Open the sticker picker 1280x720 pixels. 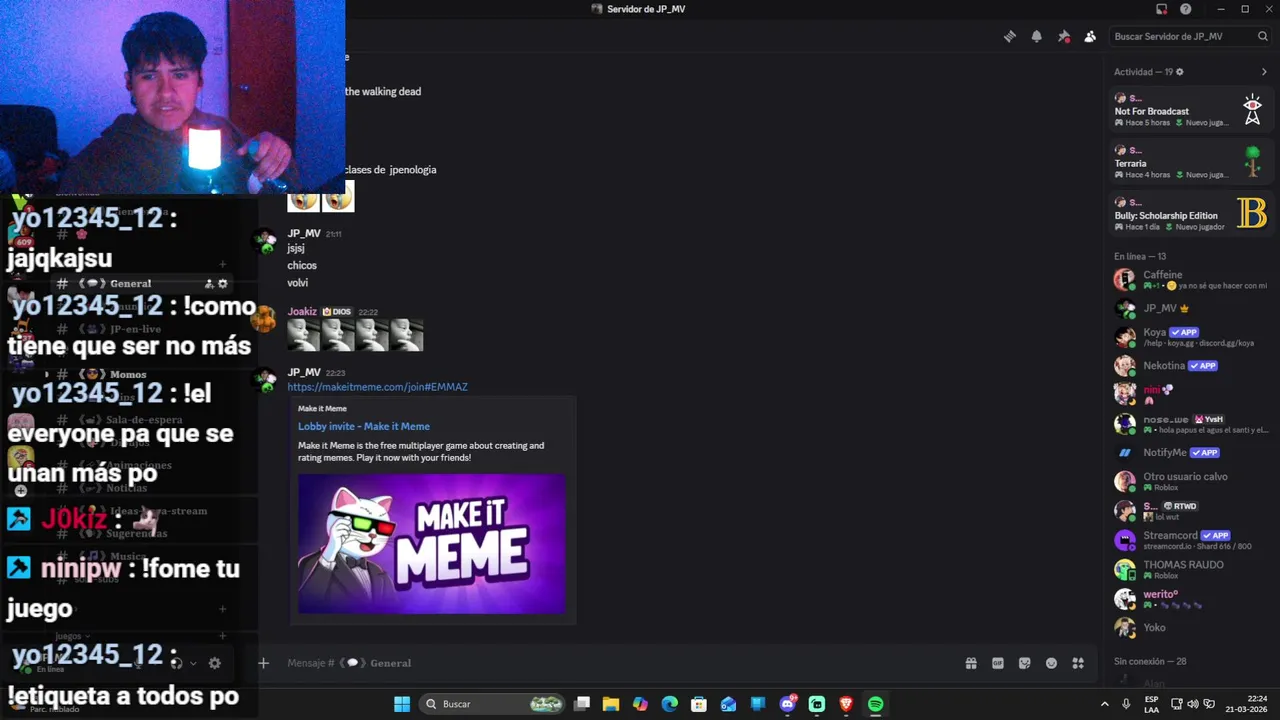pos(1025,663)
